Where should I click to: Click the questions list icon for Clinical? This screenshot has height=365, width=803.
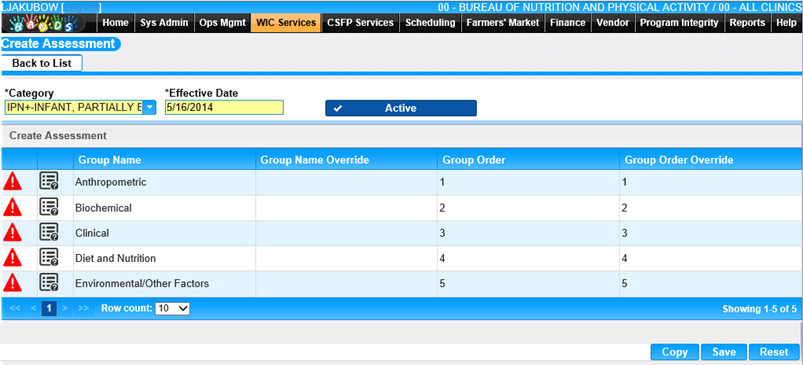pyautogui.click(x=49, y=232)
